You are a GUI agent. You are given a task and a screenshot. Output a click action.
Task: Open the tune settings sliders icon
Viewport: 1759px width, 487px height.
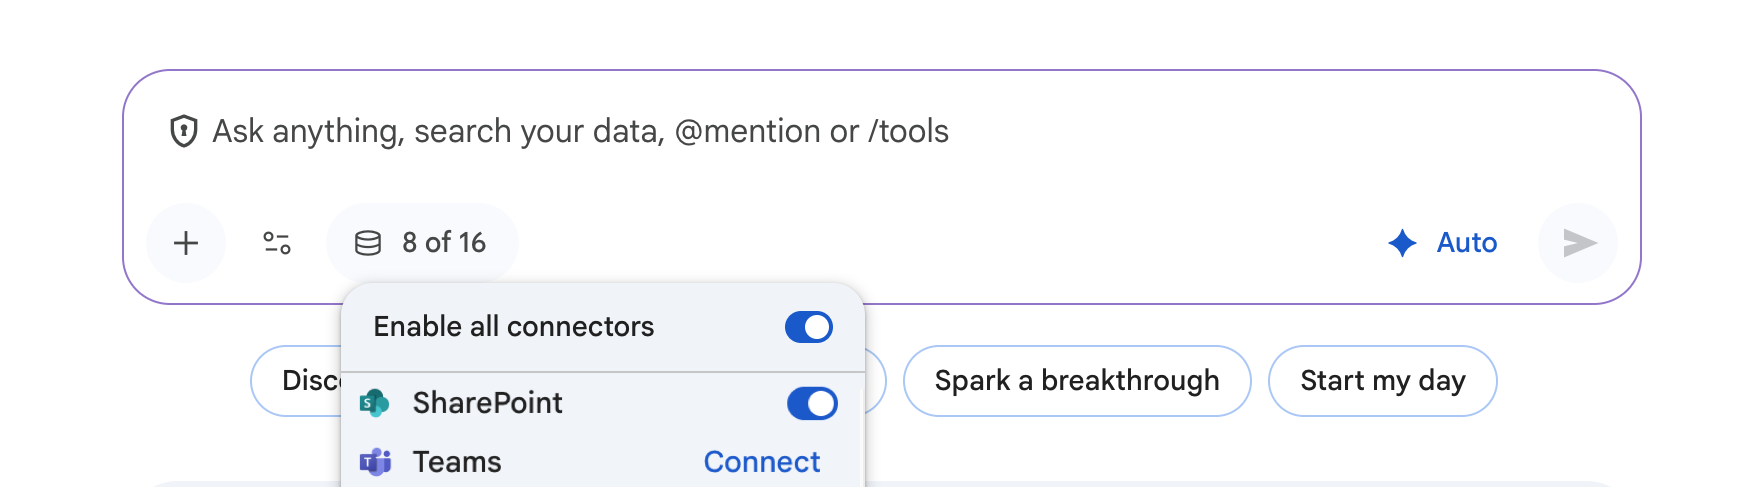pos(277,243)
